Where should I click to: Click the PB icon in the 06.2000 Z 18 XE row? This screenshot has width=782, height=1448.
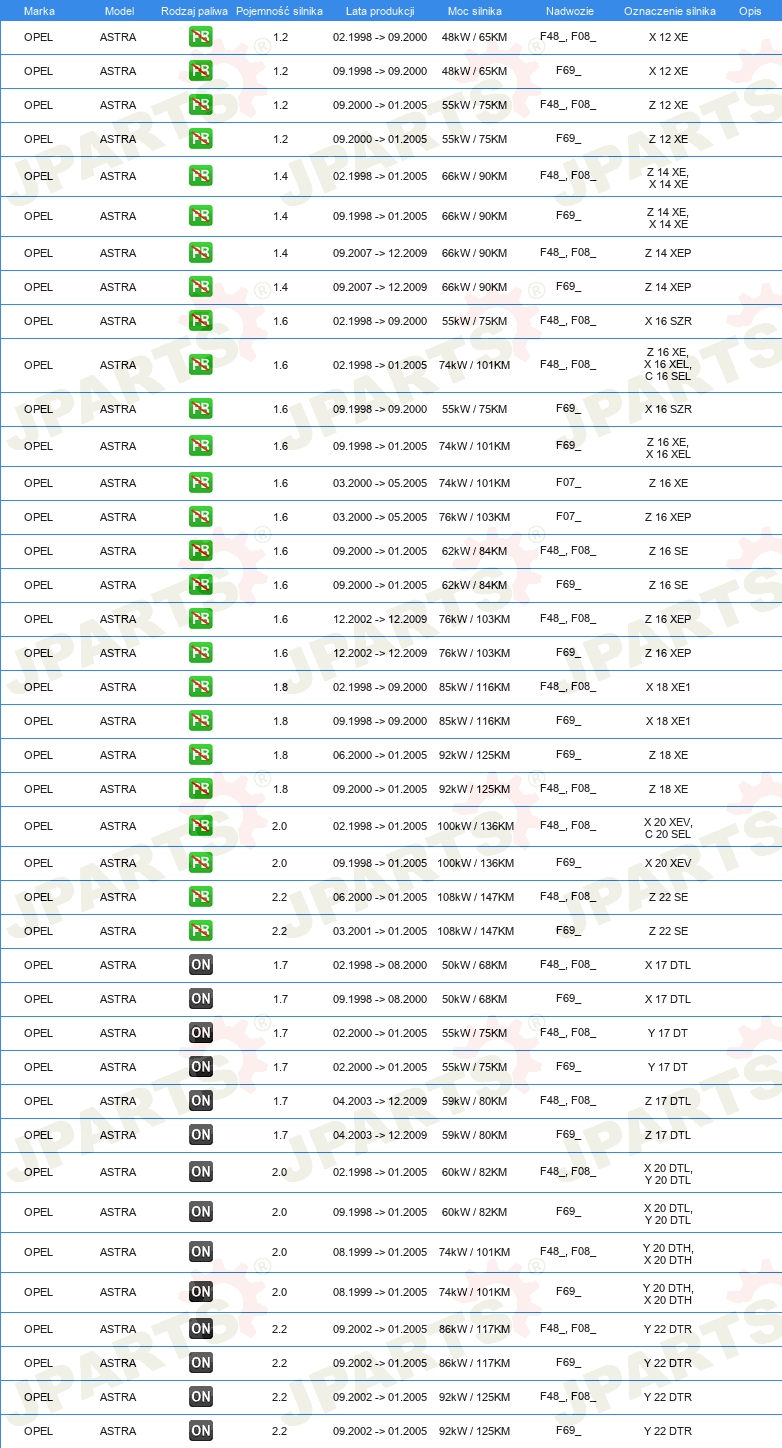tap(201, 755)
